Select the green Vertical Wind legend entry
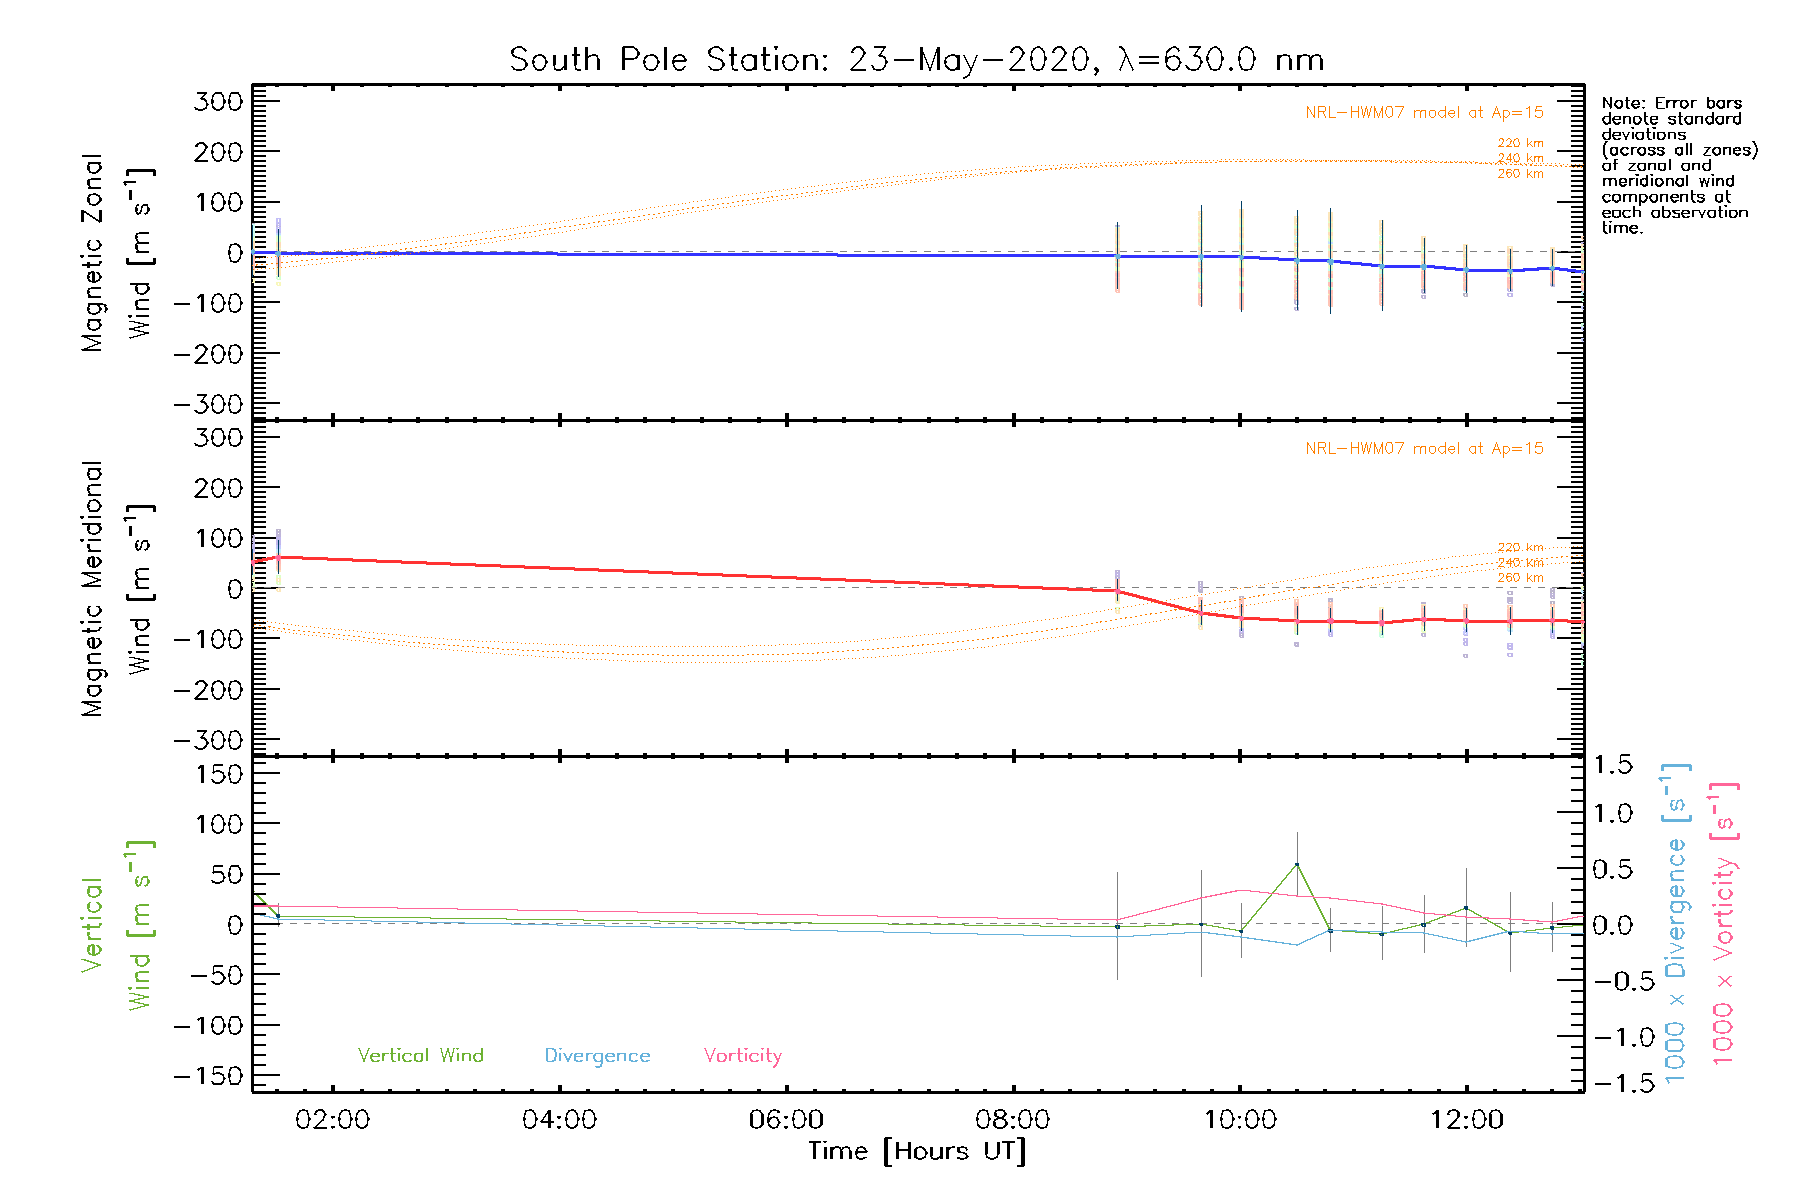 coord(420,1056)
